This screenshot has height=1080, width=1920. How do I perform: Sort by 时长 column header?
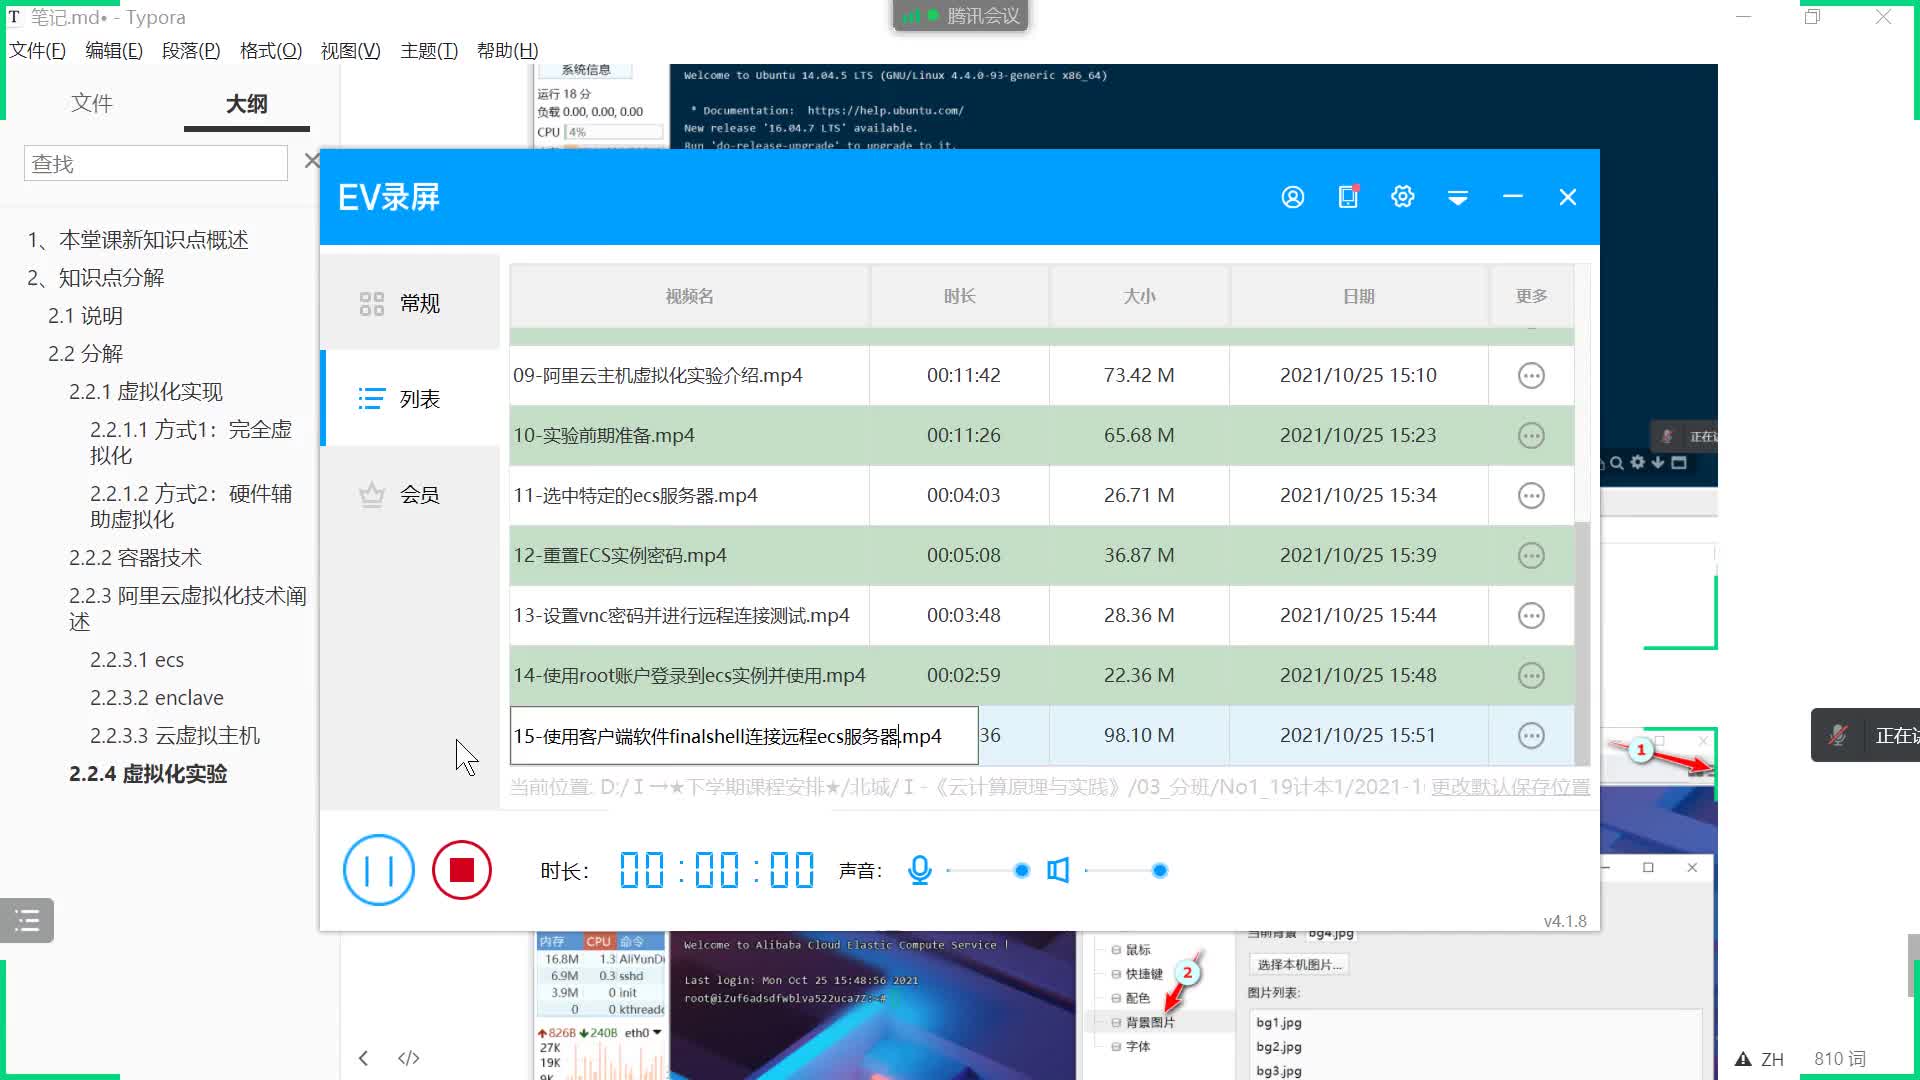tap(959, 296)
